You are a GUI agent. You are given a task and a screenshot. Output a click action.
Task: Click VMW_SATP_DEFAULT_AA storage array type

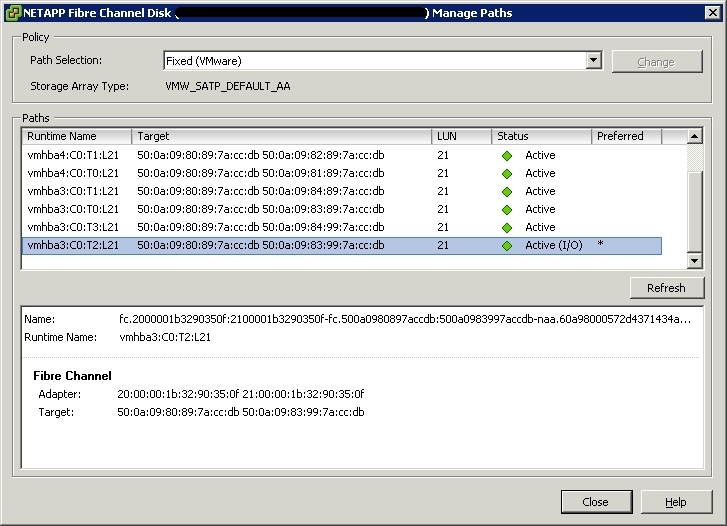[x=228, y=86]
